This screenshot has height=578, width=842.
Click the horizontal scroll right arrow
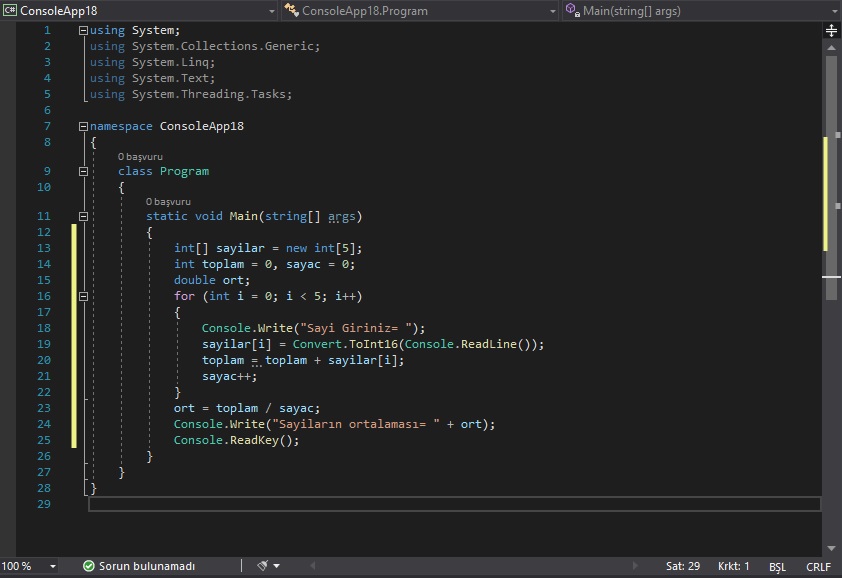pyautogui.click(x=635, y=566)
